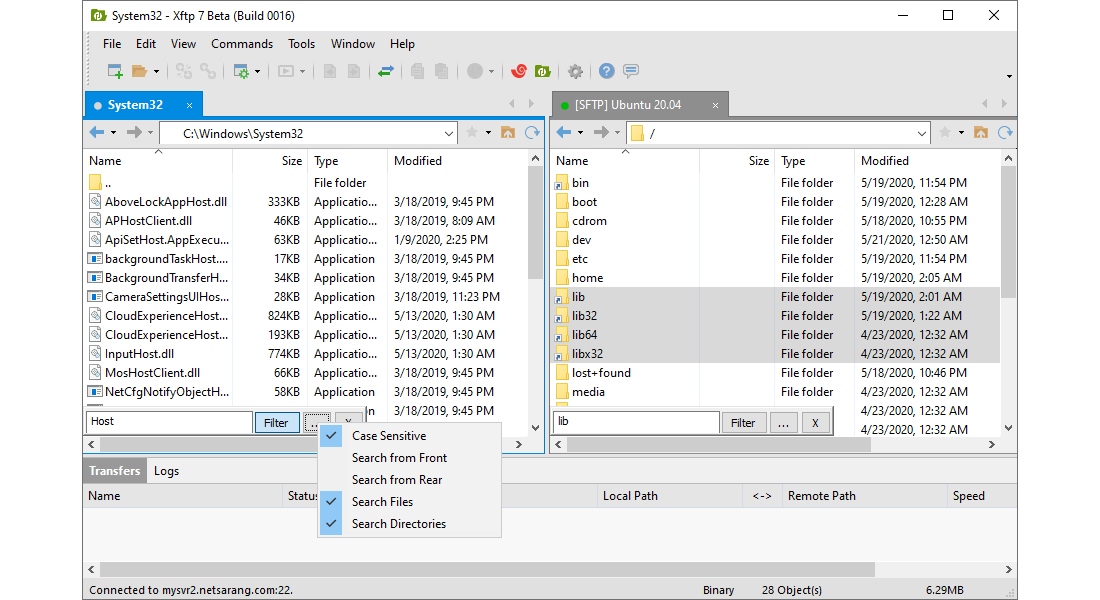Go forward in the local System32 pane
This screenshot has height=600, width=1100.
[134, 133]
